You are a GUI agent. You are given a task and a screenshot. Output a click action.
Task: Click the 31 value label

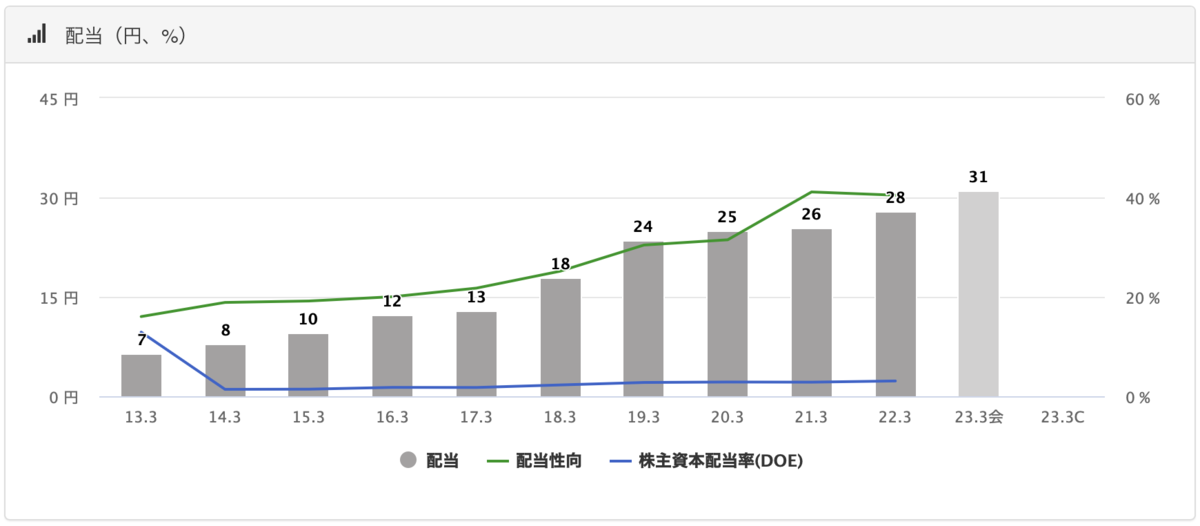[978, 177]
